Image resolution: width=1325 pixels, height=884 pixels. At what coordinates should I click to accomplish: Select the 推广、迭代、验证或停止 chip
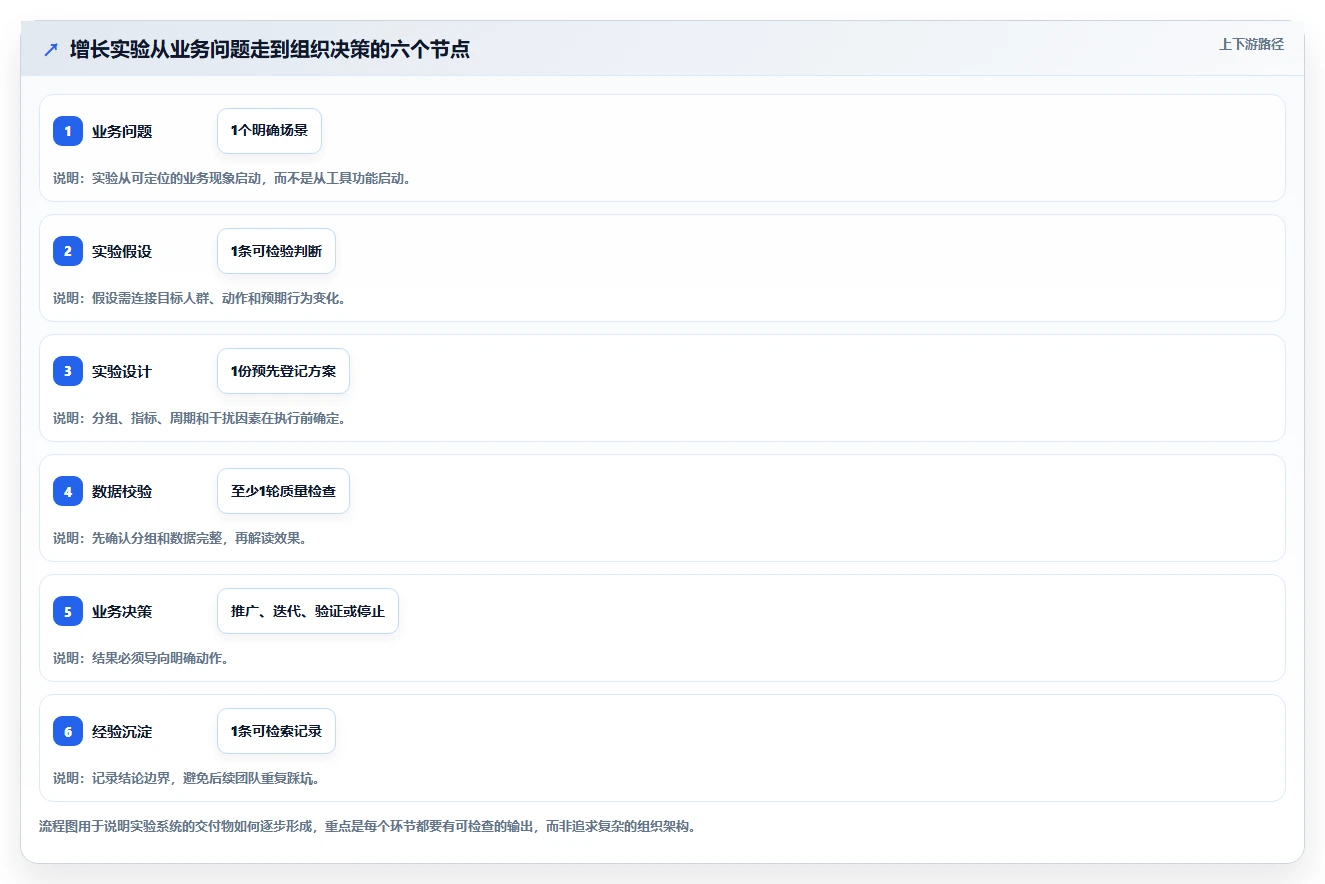click(x=308, y=611)
